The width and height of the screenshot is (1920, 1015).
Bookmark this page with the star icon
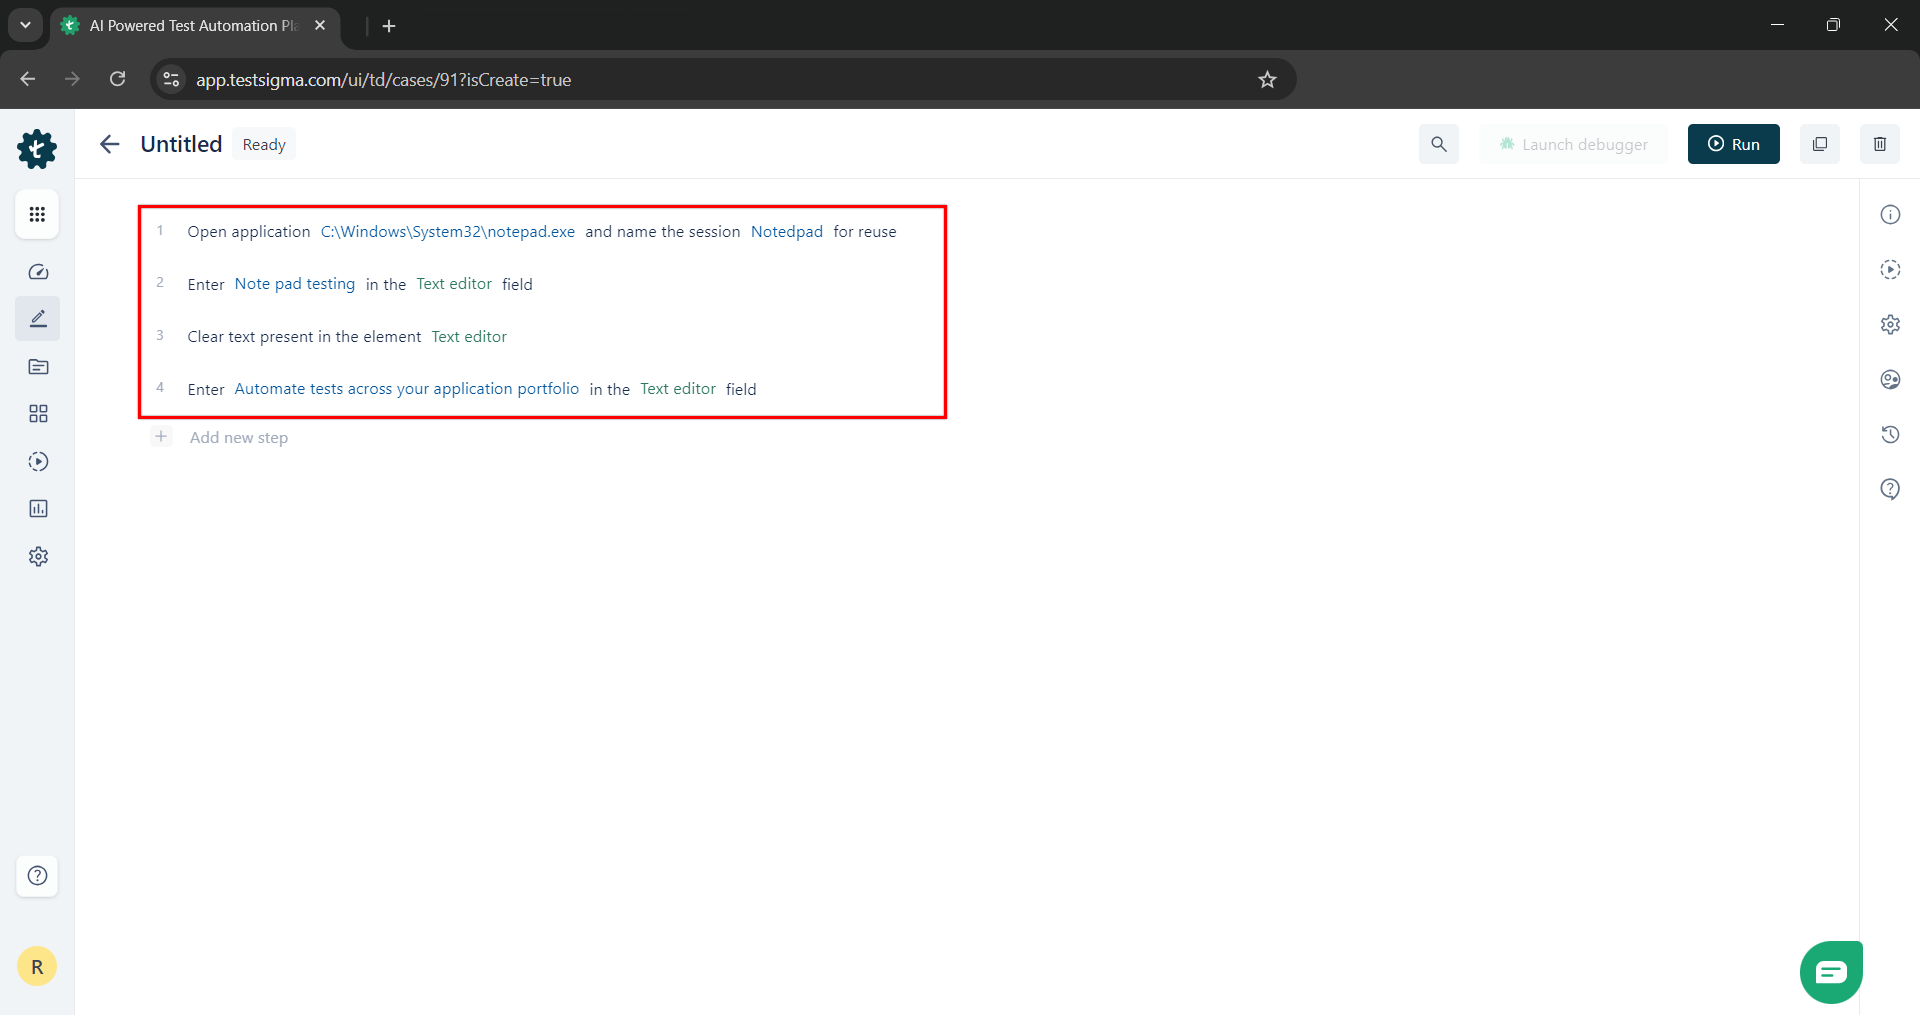(x=1267, y=80)
